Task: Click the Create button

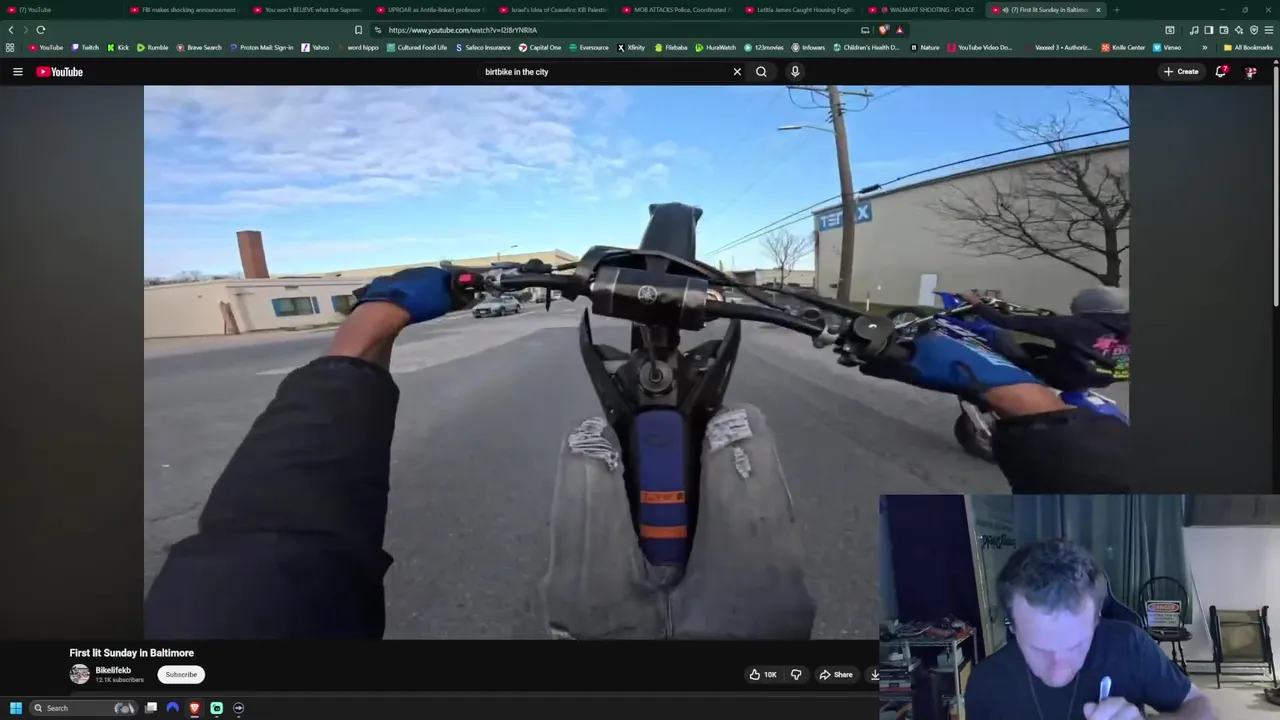Action: point(1181,72)
